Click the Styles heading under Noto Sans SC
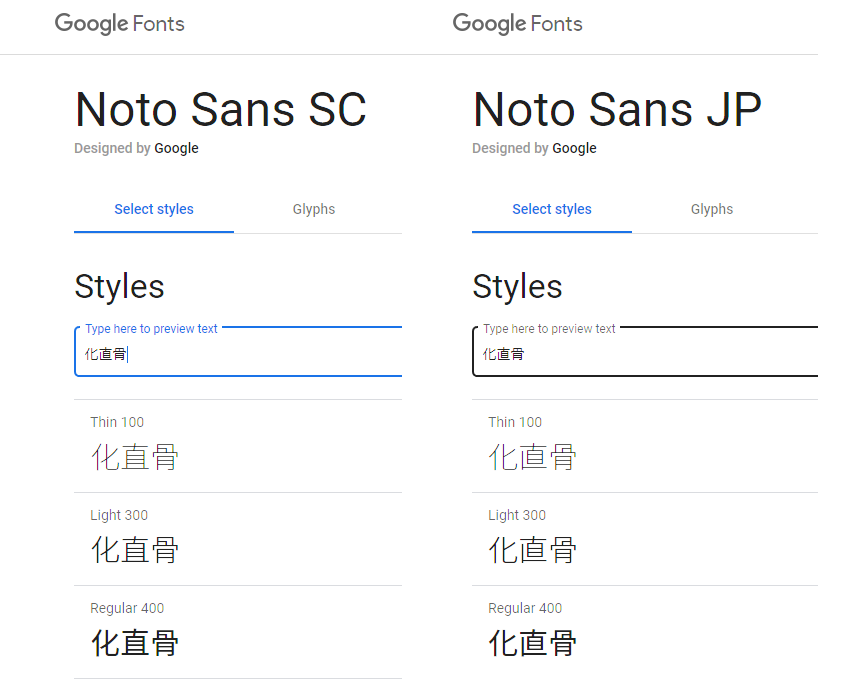This screenshot has width=842, height=679. 119,287
